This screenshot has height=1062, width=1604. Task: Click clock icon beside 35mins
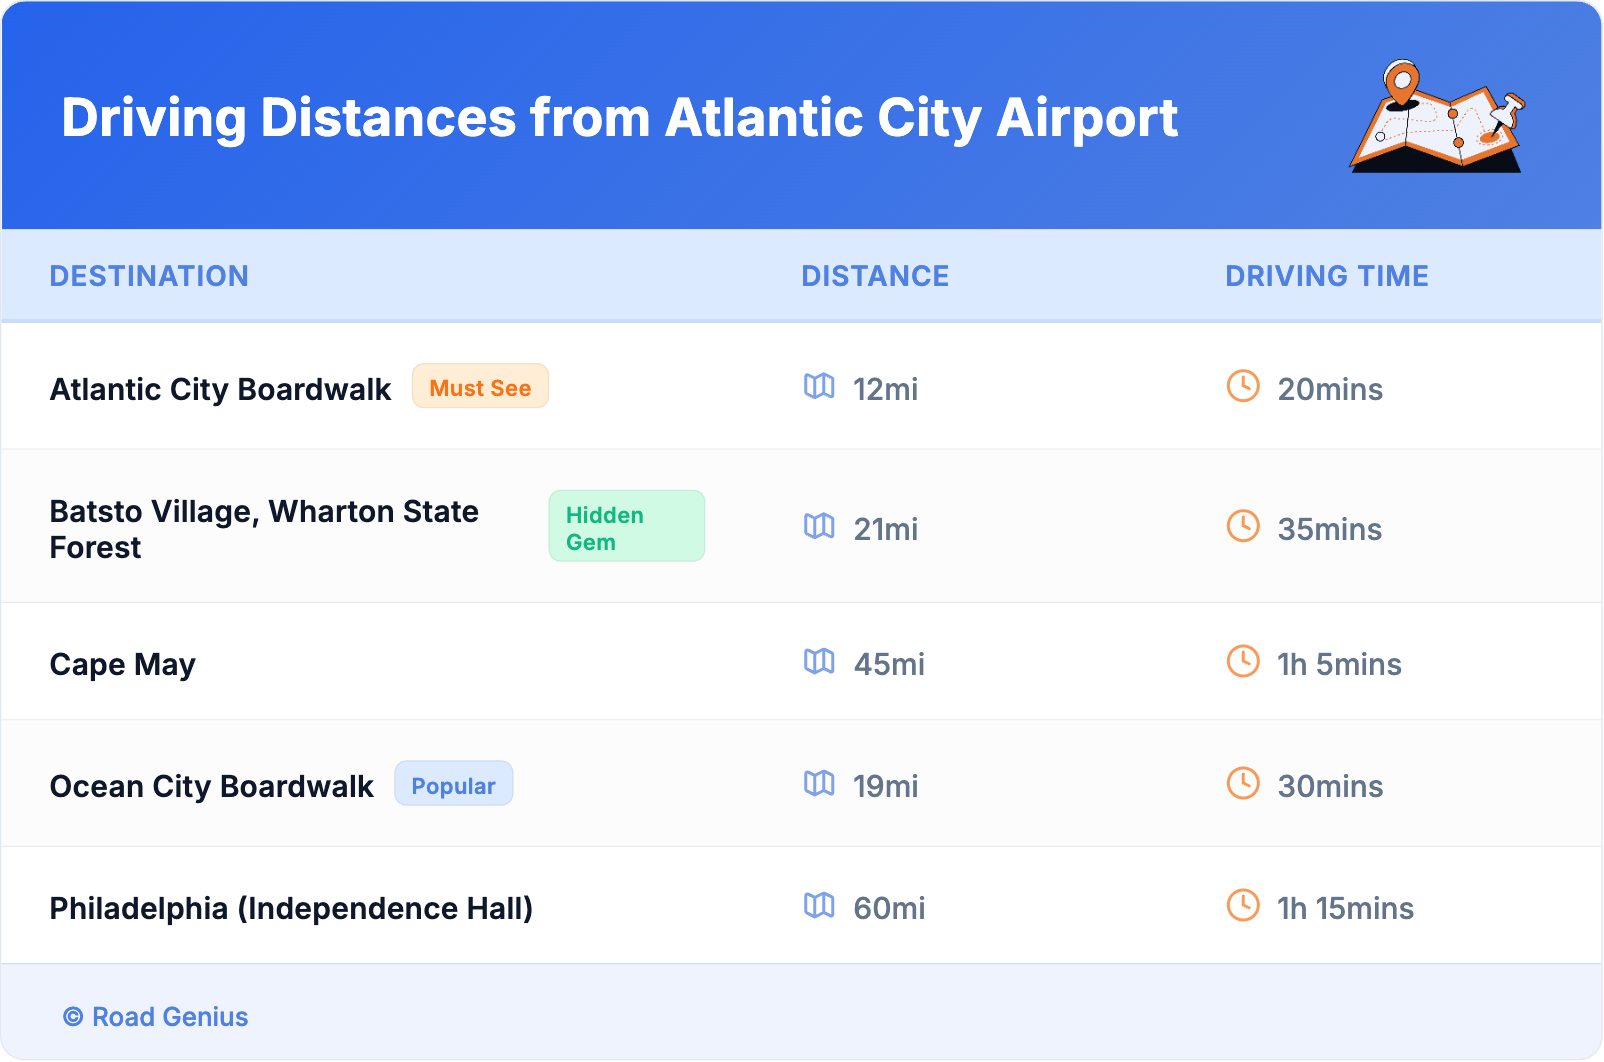1243,526
